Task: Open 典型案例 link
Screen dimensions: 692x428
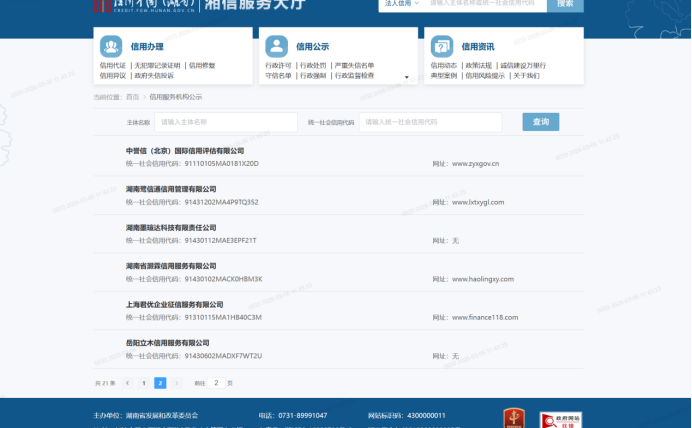Action: click(x=444, y=75)
